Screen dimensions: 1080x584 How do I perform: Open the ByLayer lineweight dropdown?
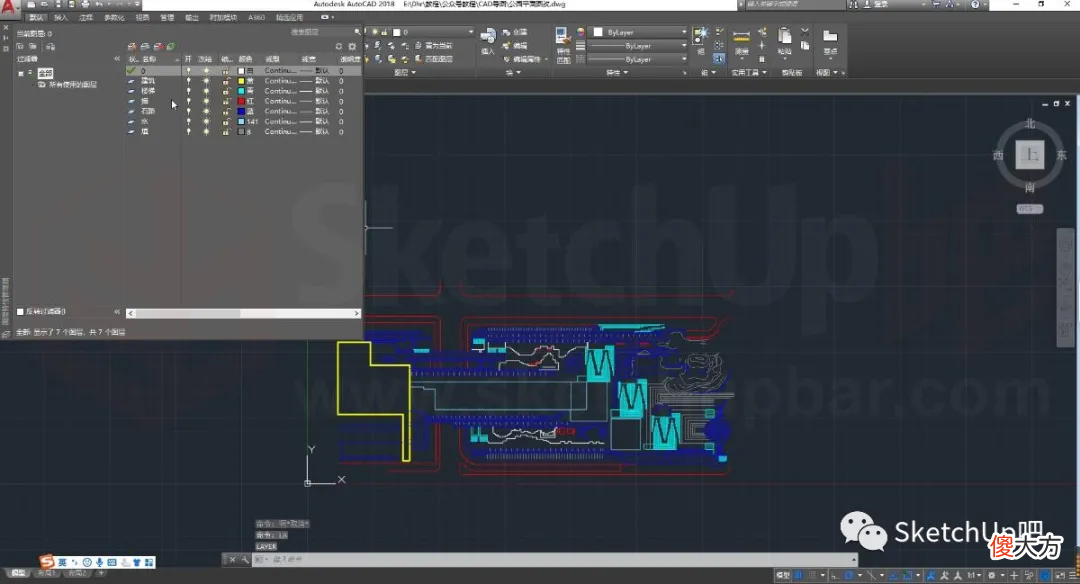click(x=640, y=46)
